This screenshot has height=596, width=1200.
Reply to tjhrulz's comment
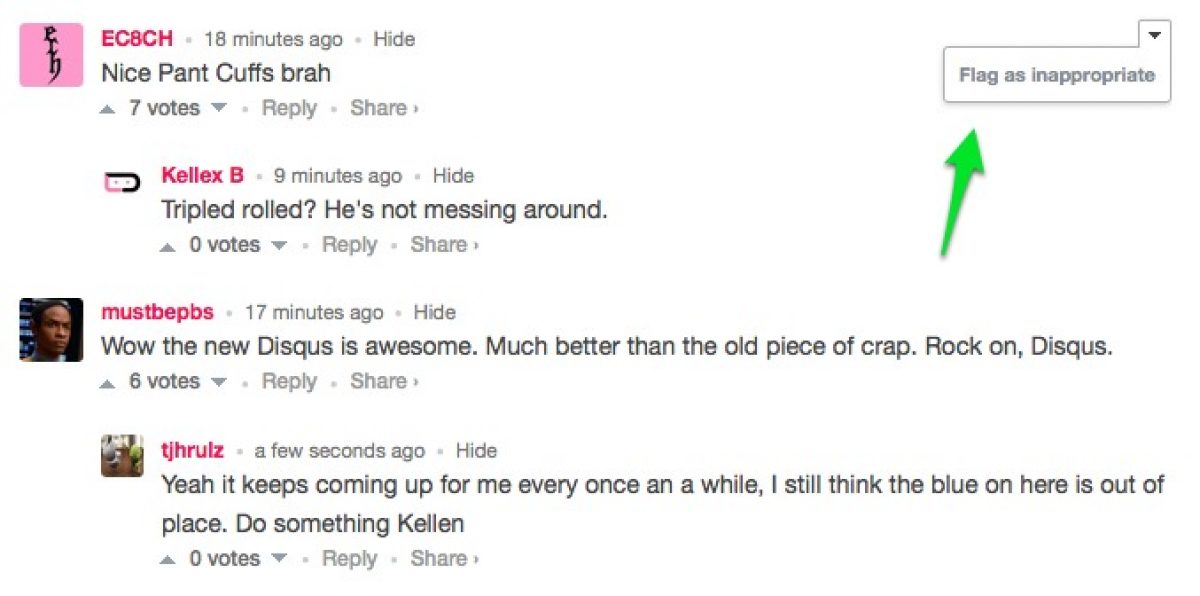point(349,559)
